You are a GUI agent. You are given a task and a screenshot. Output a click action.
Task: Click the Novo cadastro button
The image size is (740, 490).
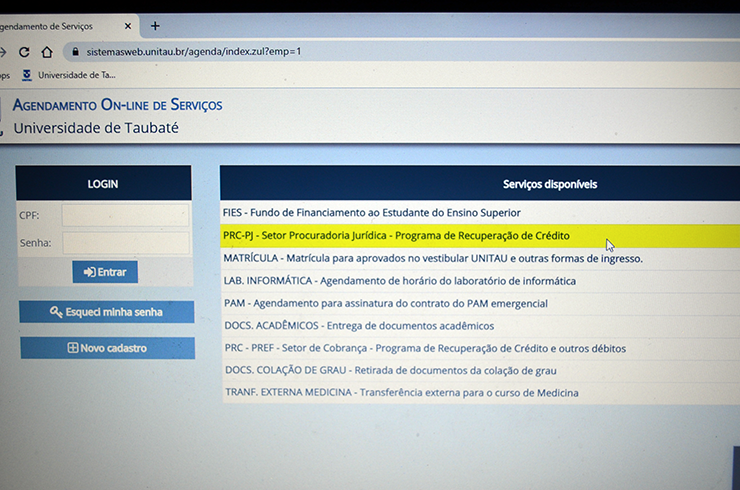[107, 348]
